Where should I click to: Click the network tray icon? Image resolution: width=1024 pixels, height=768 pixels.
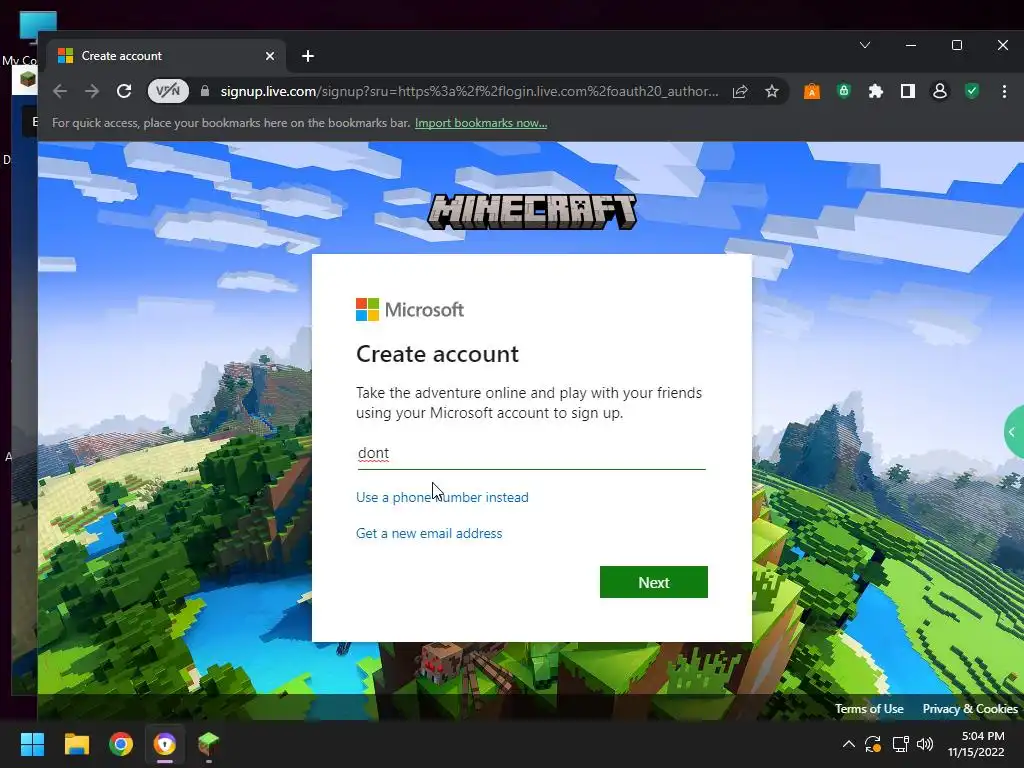pos(901,744)
